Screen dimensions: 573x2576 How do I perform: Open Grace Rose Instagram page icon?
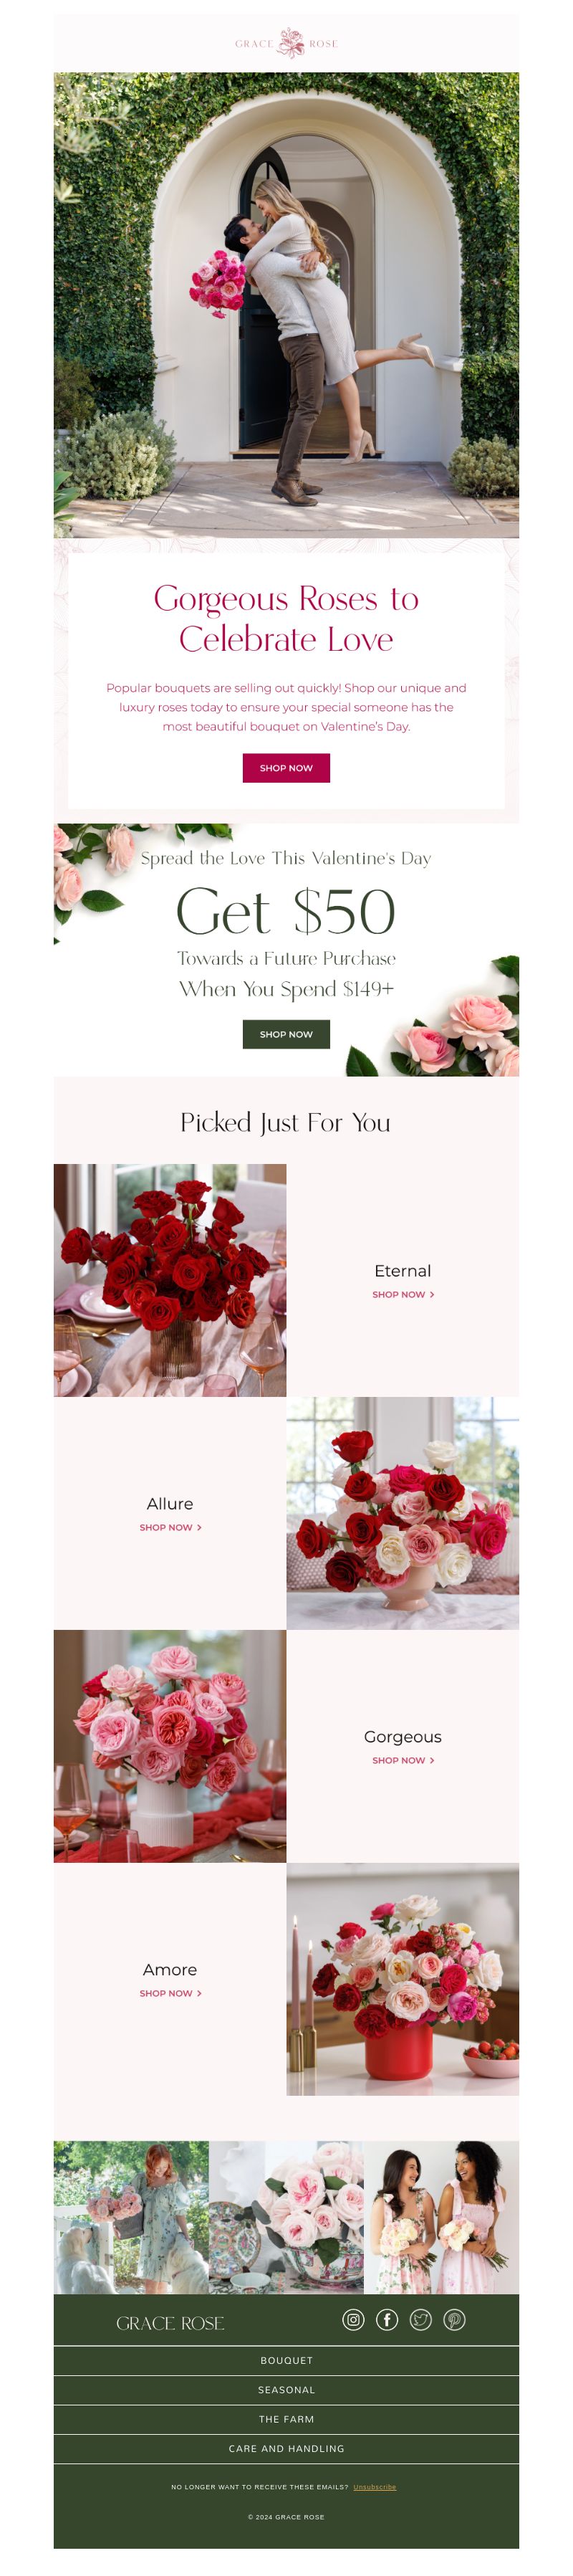(353, 2319)
